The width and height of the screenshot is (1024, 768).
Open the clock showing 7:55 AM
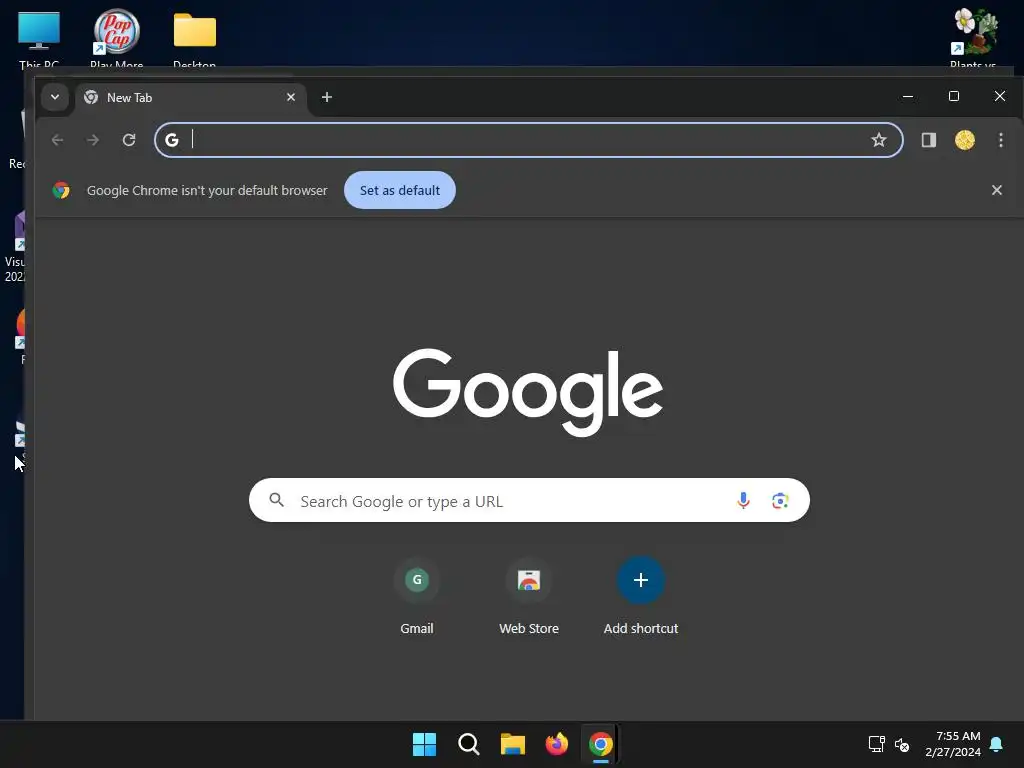tap(953, 744)
